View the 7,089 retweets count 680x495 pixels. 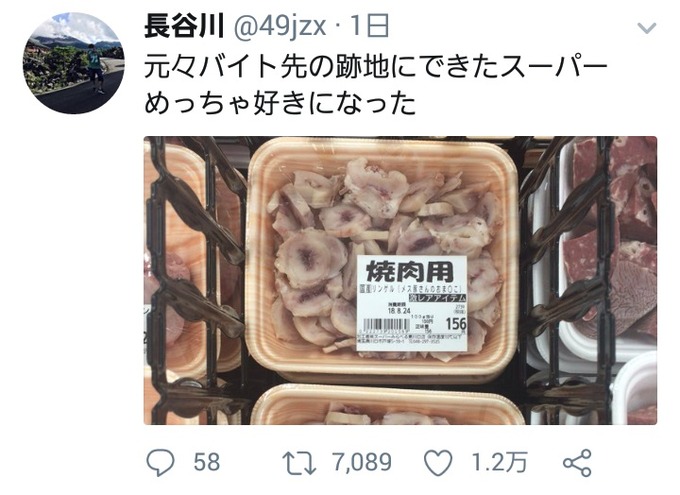pos(363,462)
